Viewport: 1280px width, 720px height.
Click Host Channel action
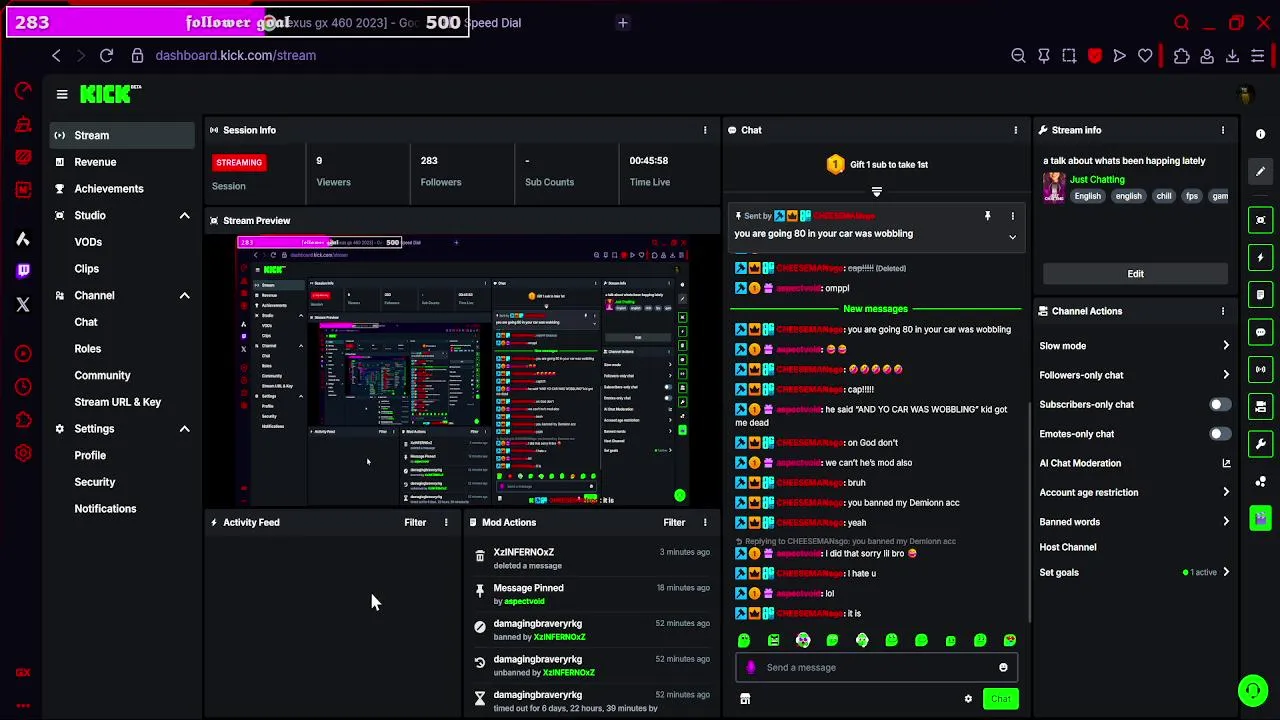(1068, 547)
